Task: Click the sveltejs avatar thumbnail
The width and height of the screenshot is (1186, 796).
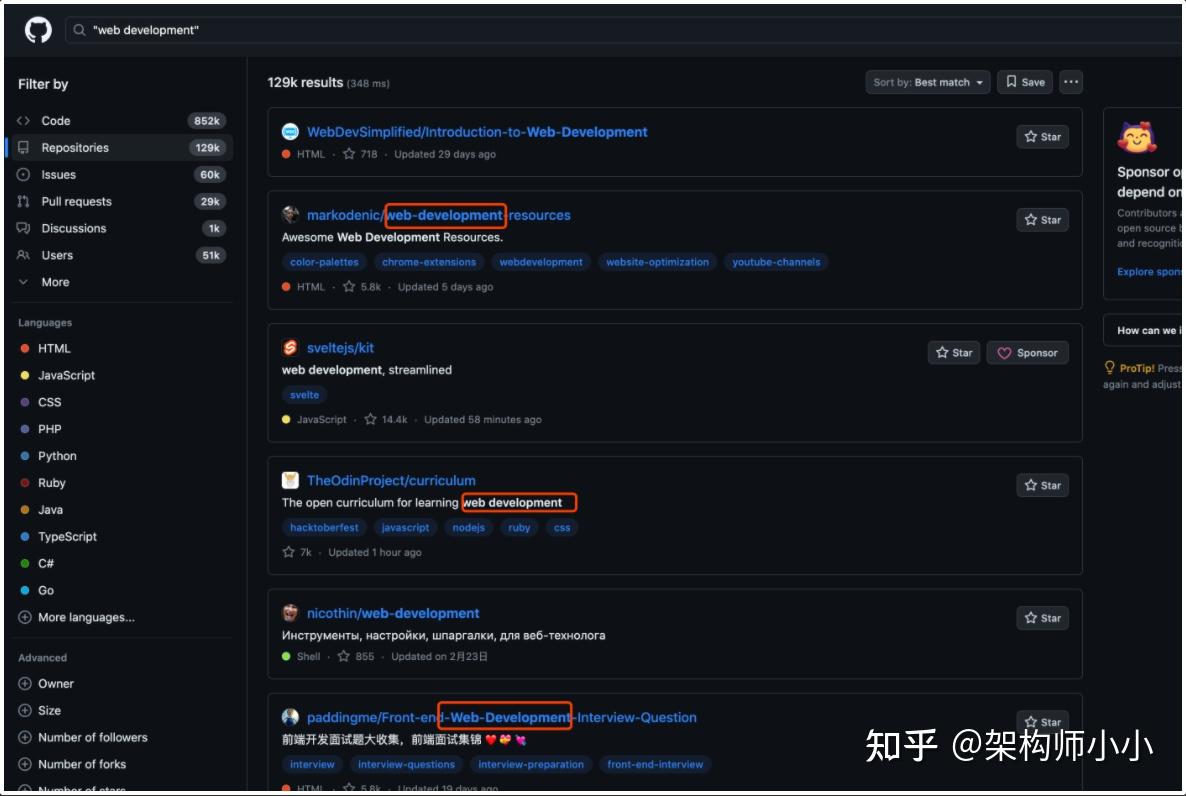Action: coord(290,346)
